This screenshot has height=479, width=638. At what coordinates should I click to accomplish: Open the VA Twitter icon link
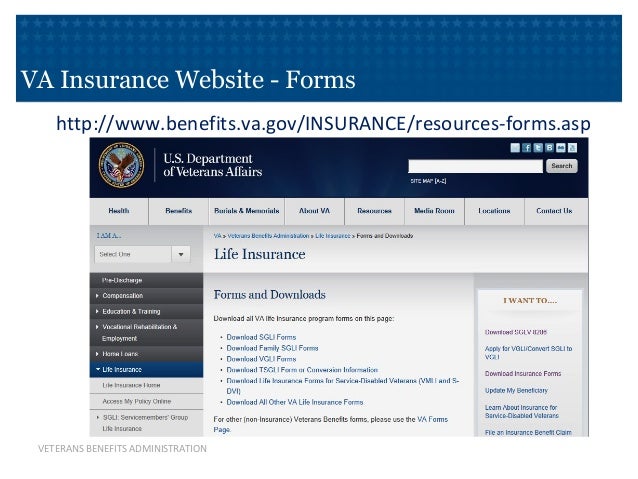[538, 148]
